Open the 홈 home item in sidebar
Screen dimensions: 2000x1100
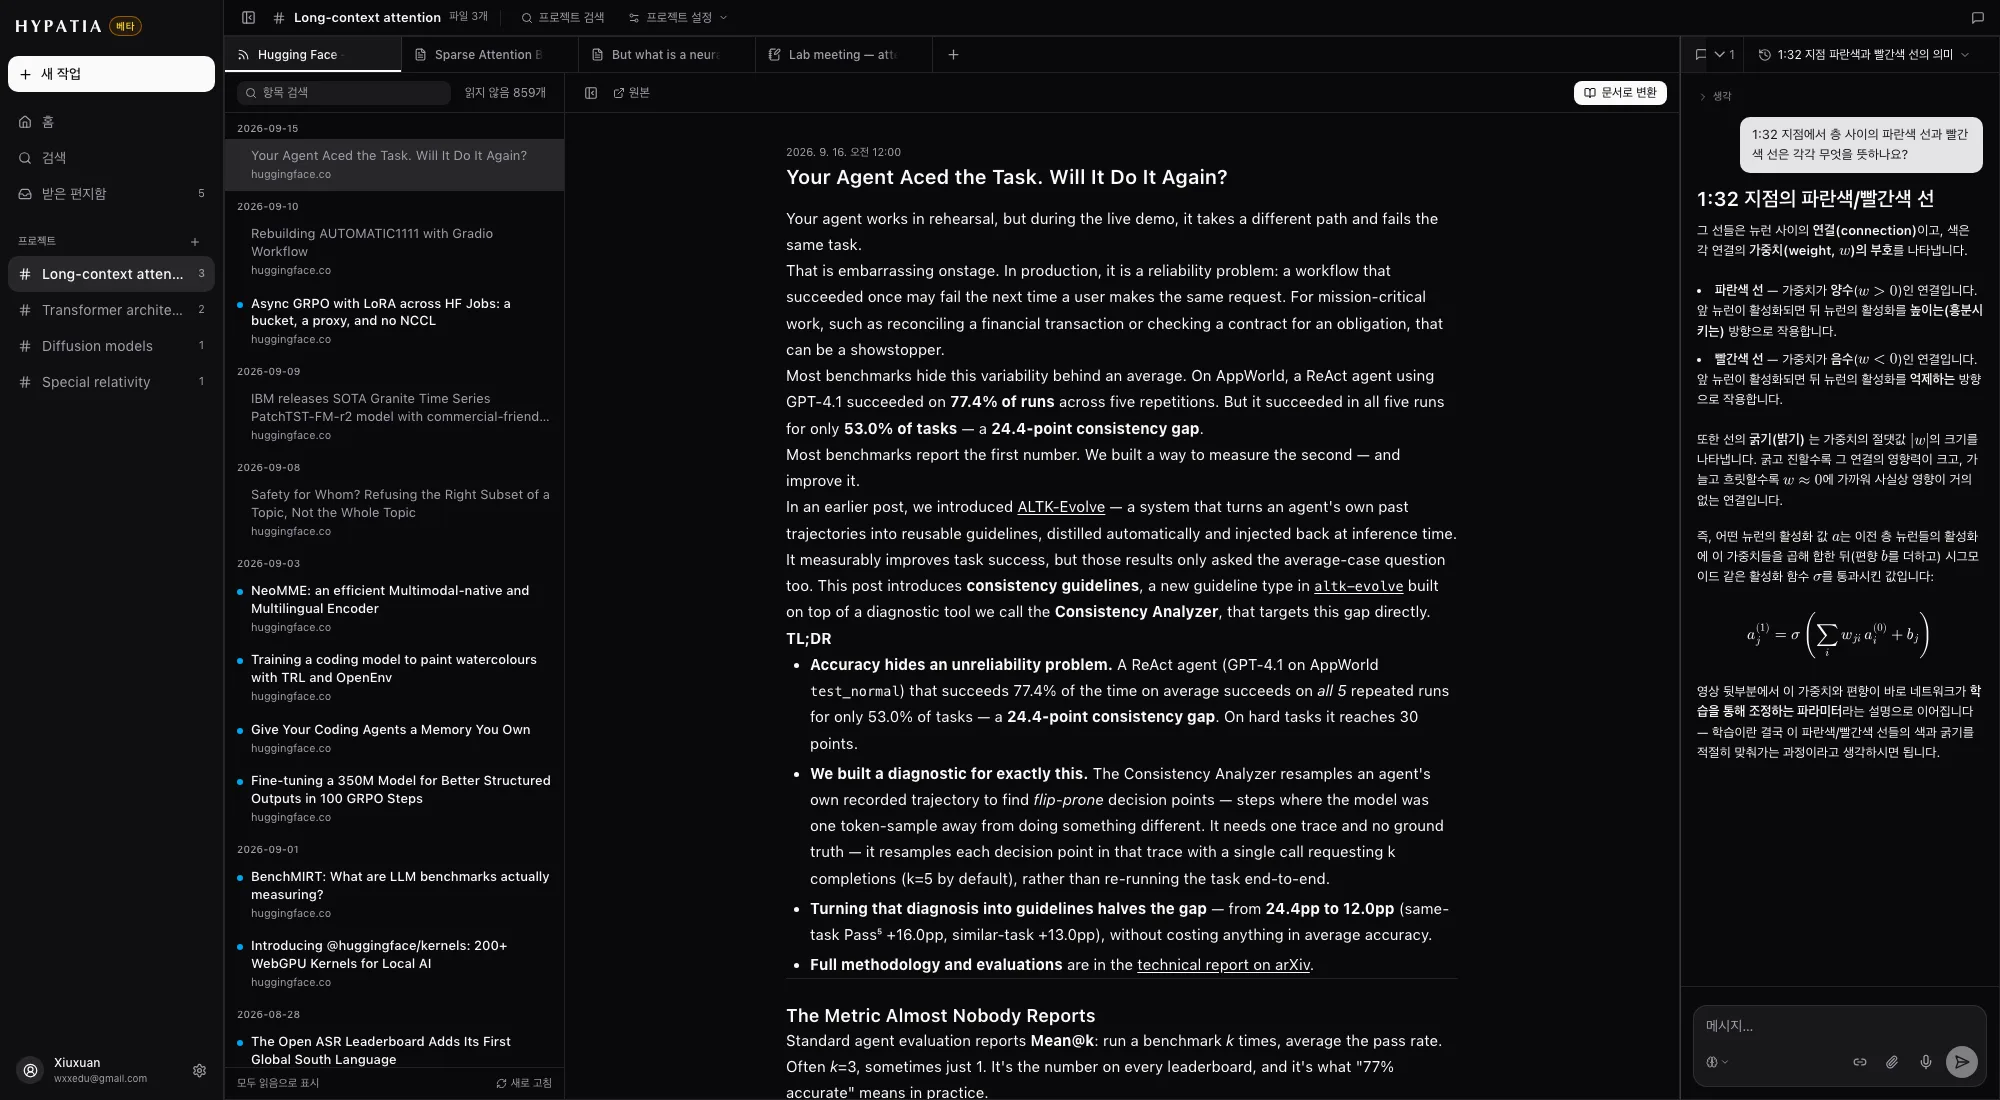[x=111, y=122]
